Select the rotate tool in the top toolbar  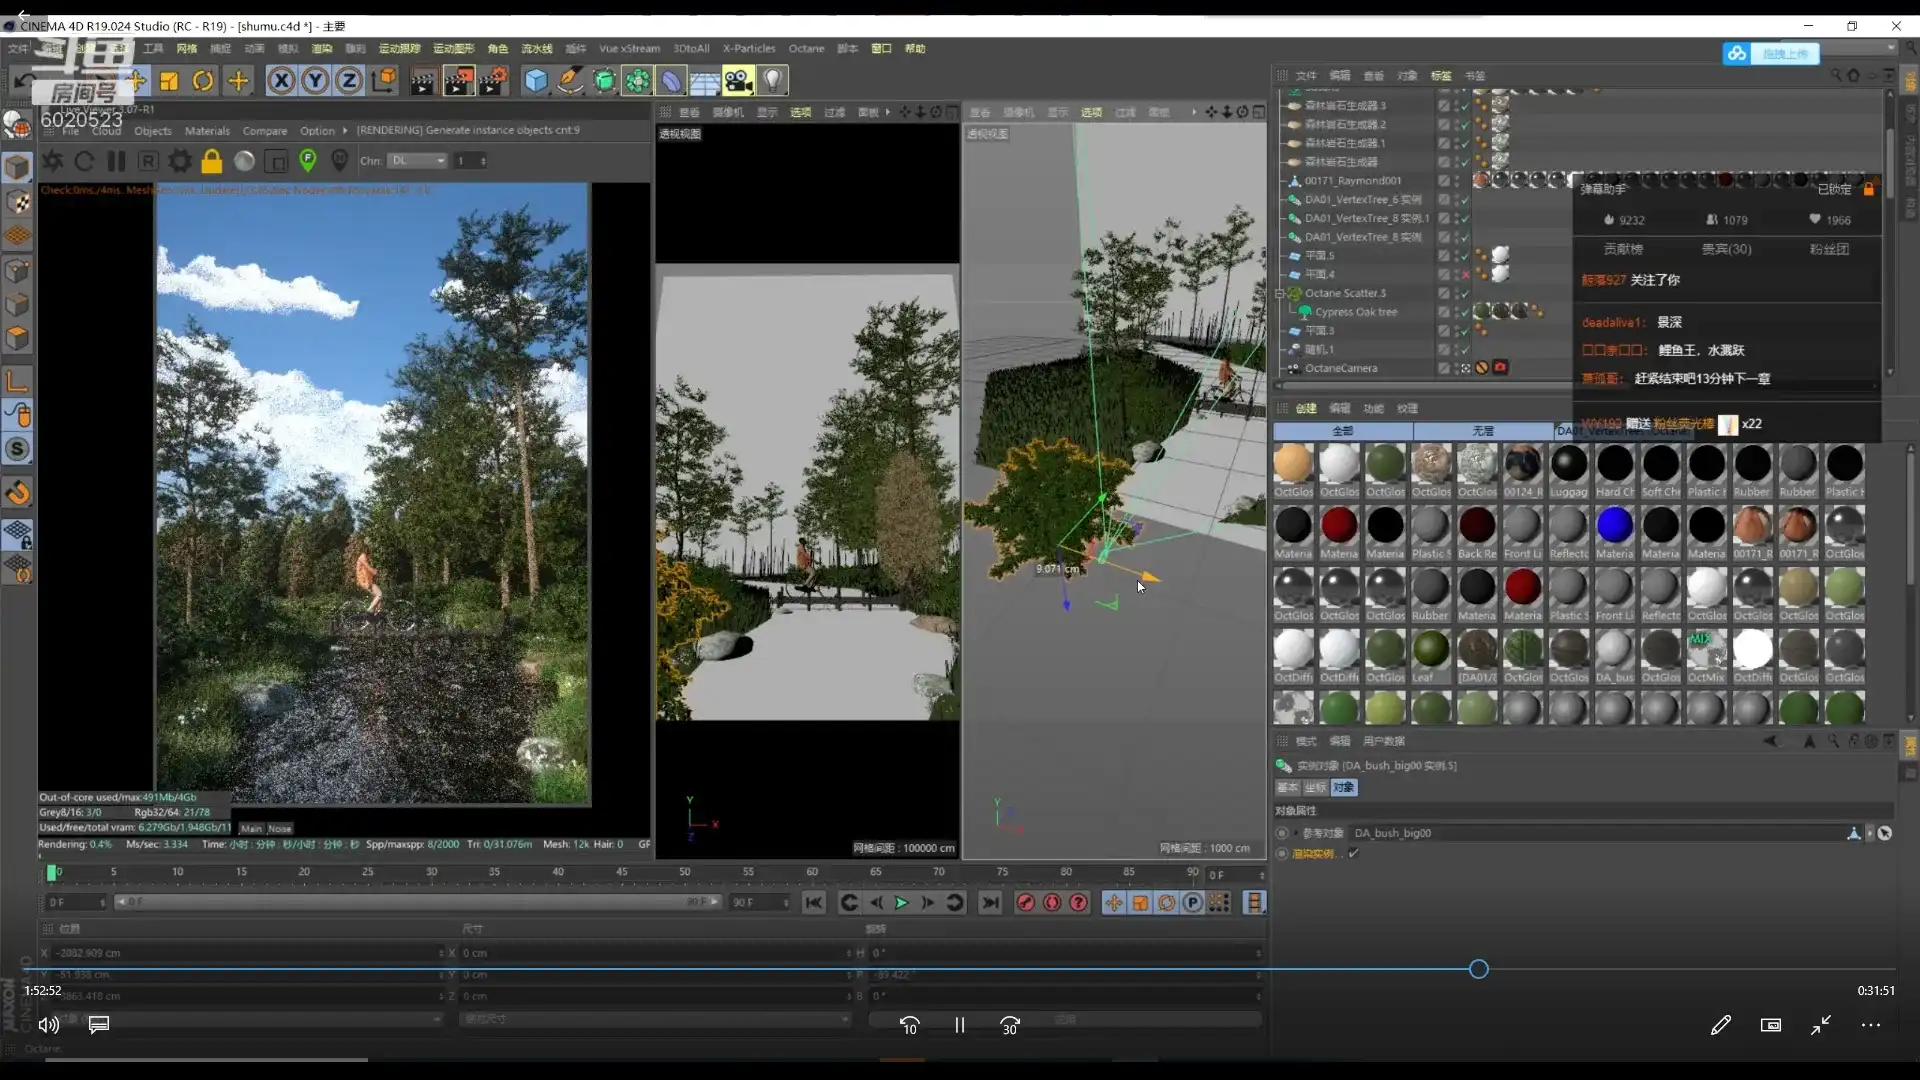tap(203, 81)
